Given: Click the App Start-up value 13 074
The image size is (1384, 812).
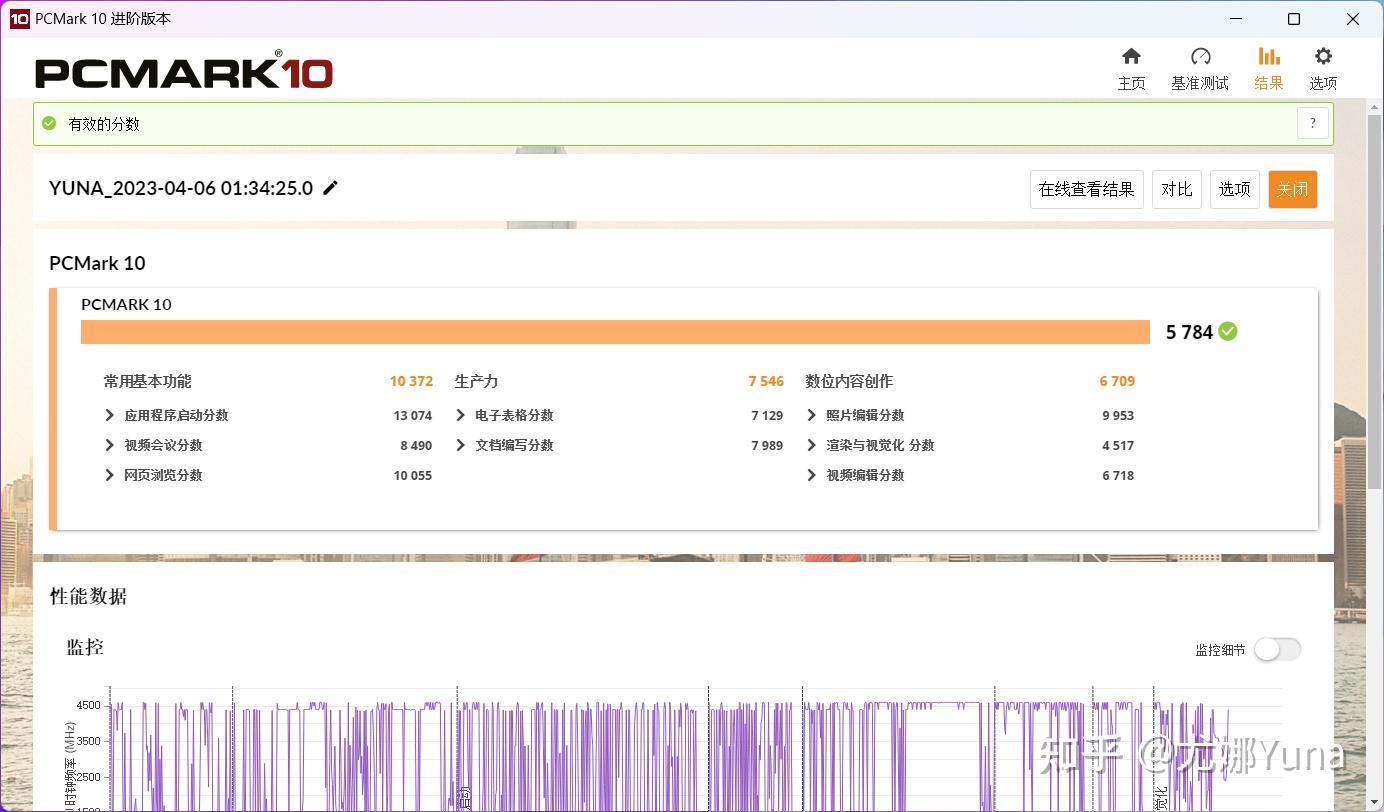Looking at the screenshot, I should (x=413, y=415).
